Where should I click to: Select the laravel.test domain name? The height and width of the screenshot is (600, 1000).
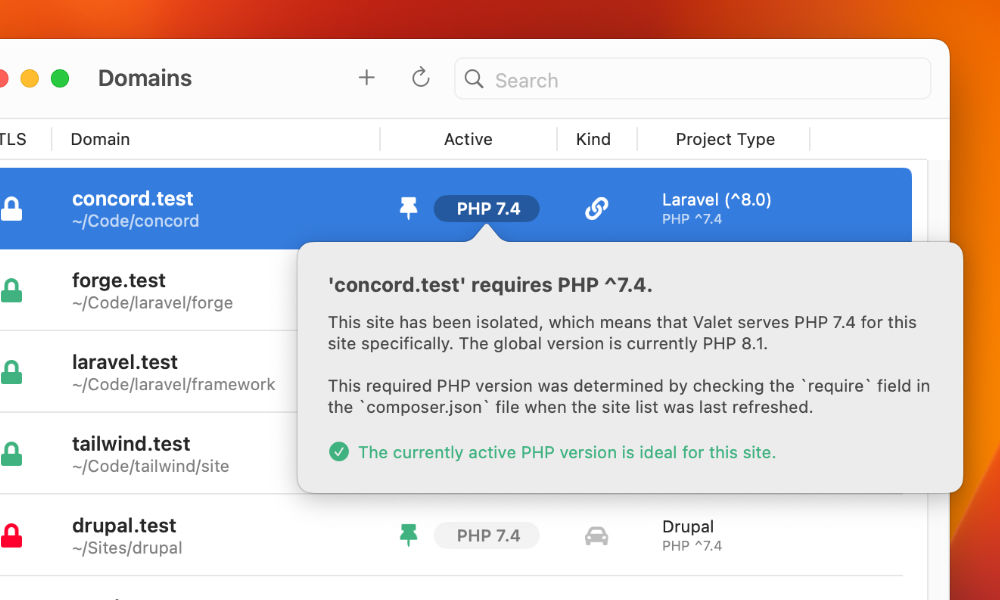point(125,362)
